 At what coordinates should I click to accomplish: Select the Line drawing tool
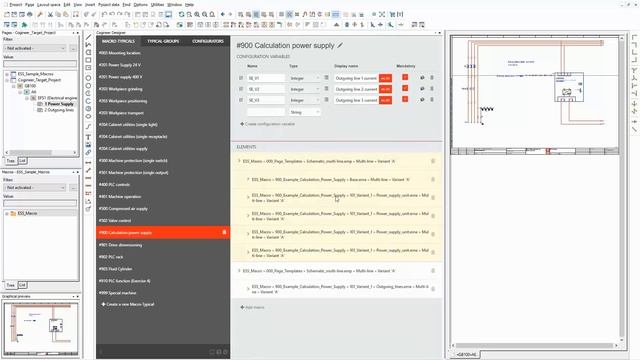click(88, 37)
